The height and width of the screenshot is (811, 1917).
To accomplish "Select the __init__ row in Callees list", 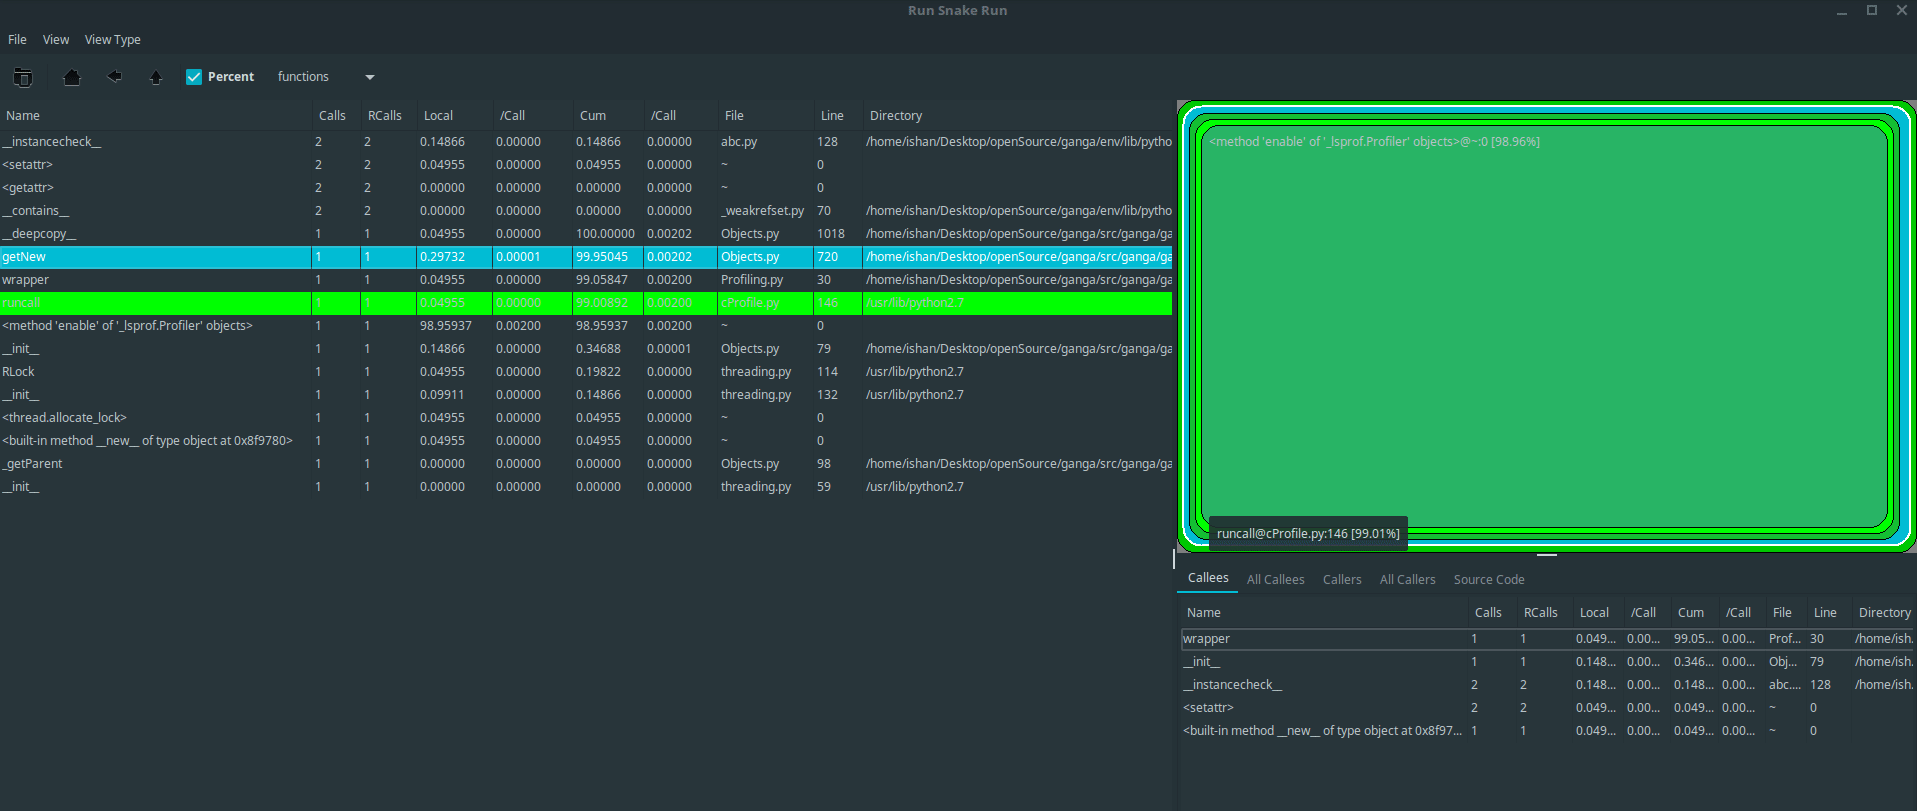I will click(1547, 662).
